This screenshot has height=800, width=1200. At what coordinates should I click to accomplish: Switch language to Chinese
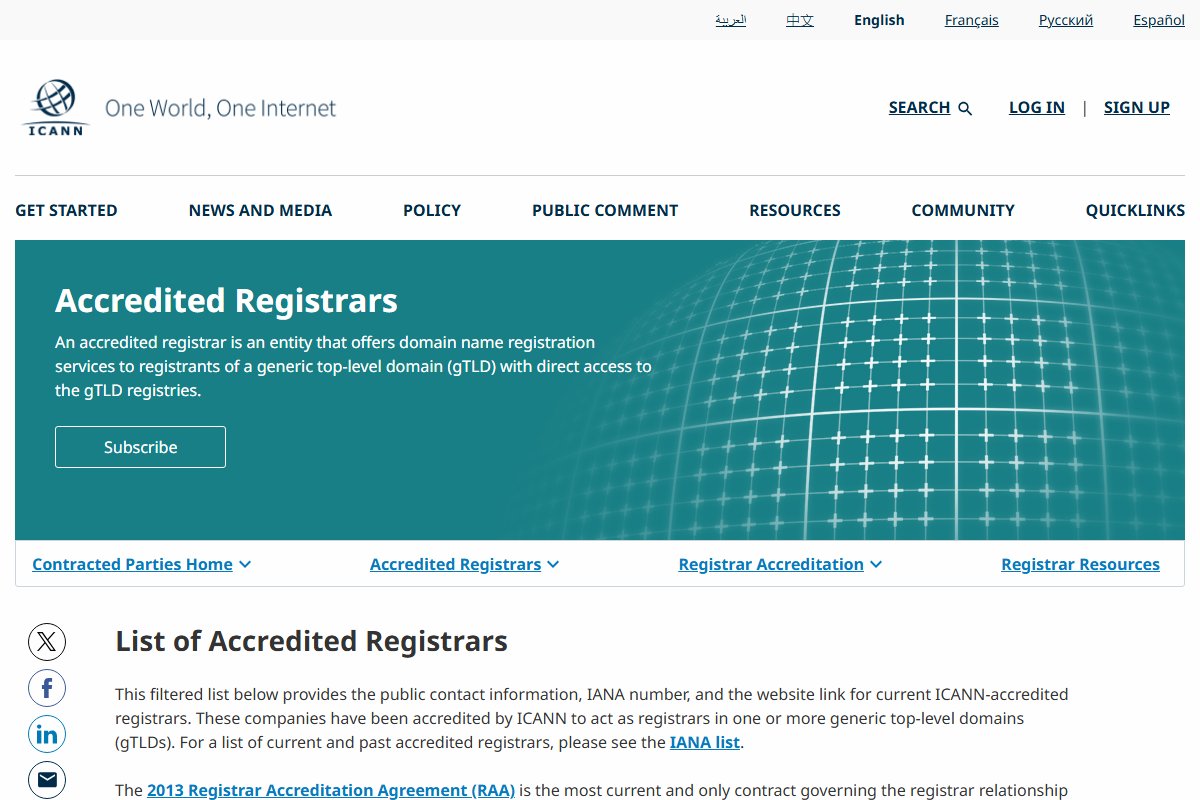800,20
